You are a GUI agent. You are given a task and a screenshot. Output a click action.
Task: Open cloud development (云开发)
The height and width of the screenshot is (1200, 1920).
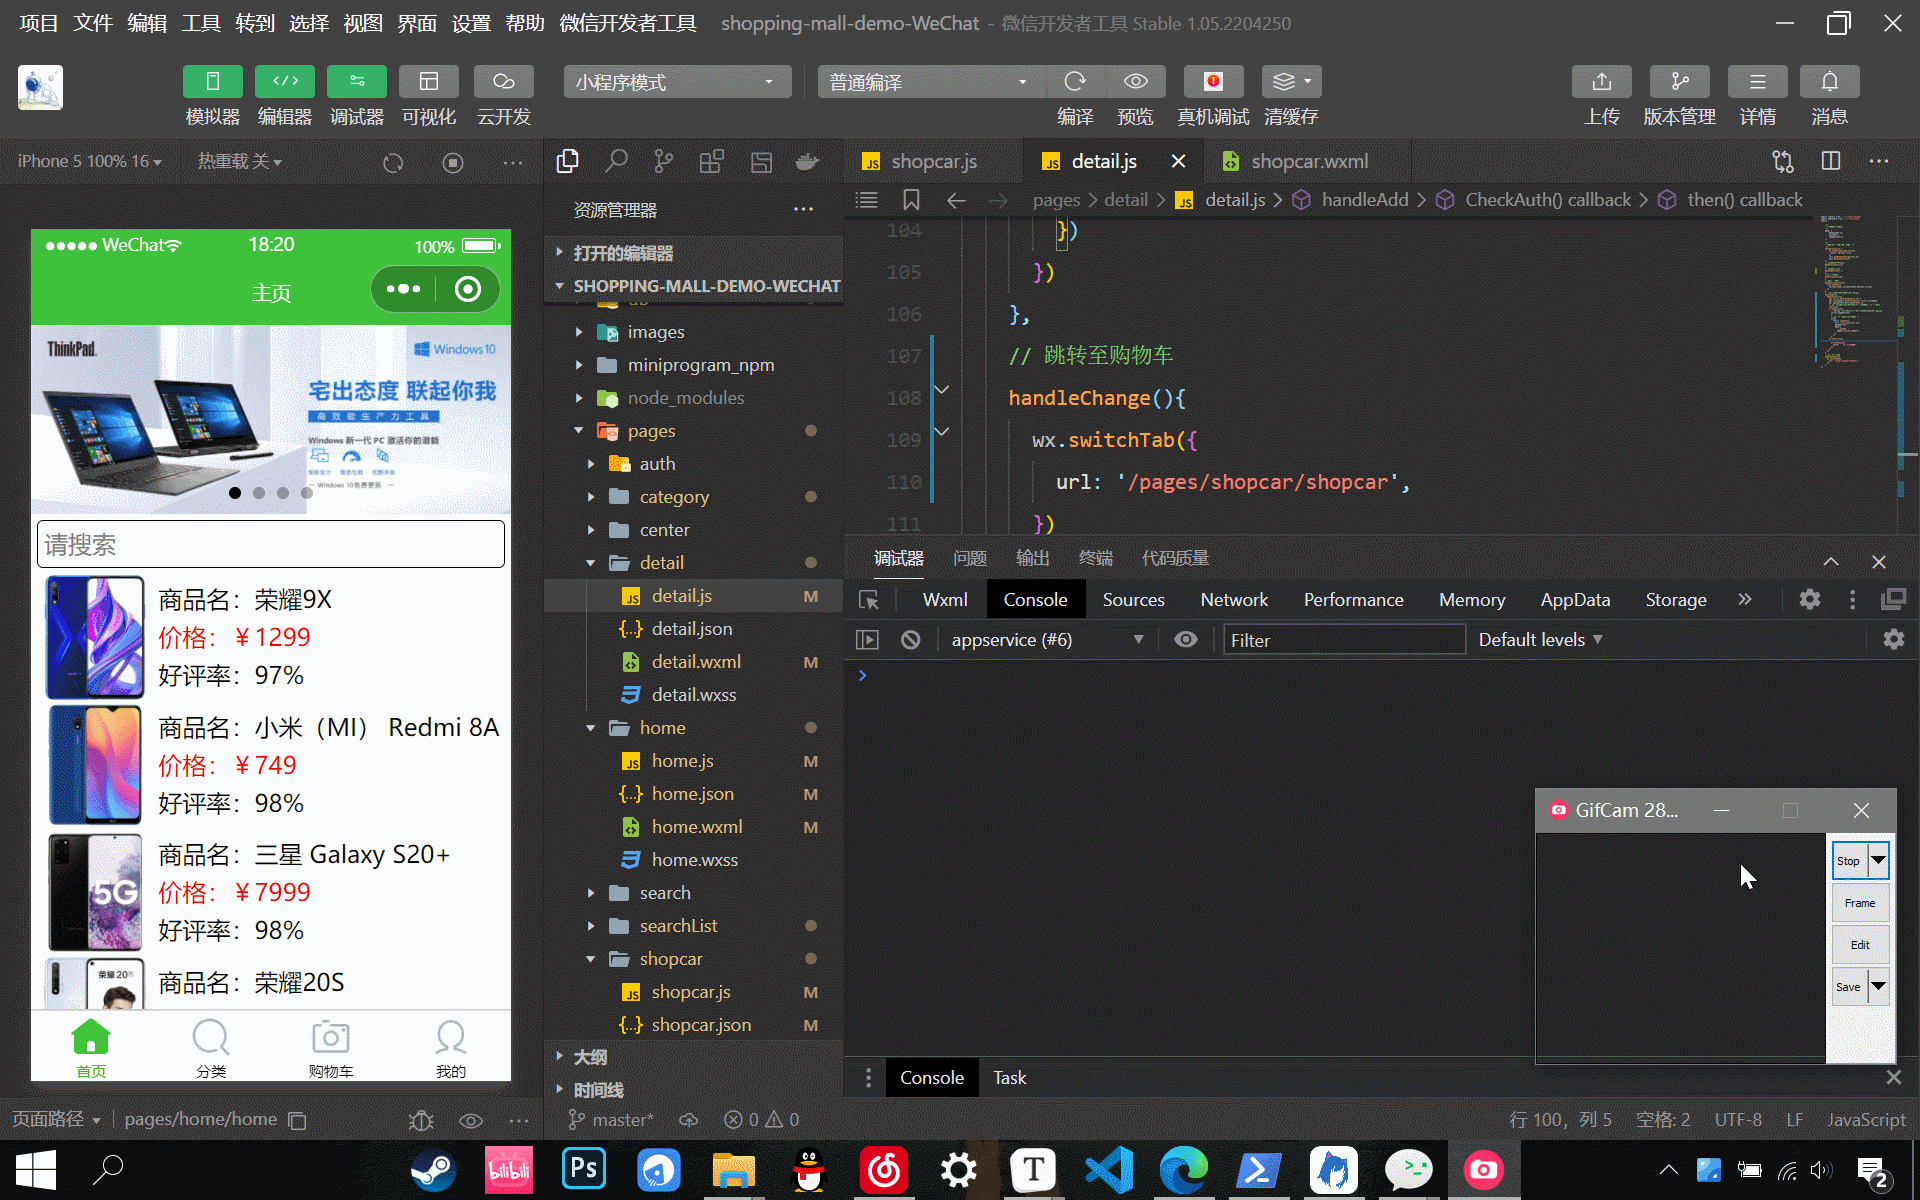tap(504, 82)
